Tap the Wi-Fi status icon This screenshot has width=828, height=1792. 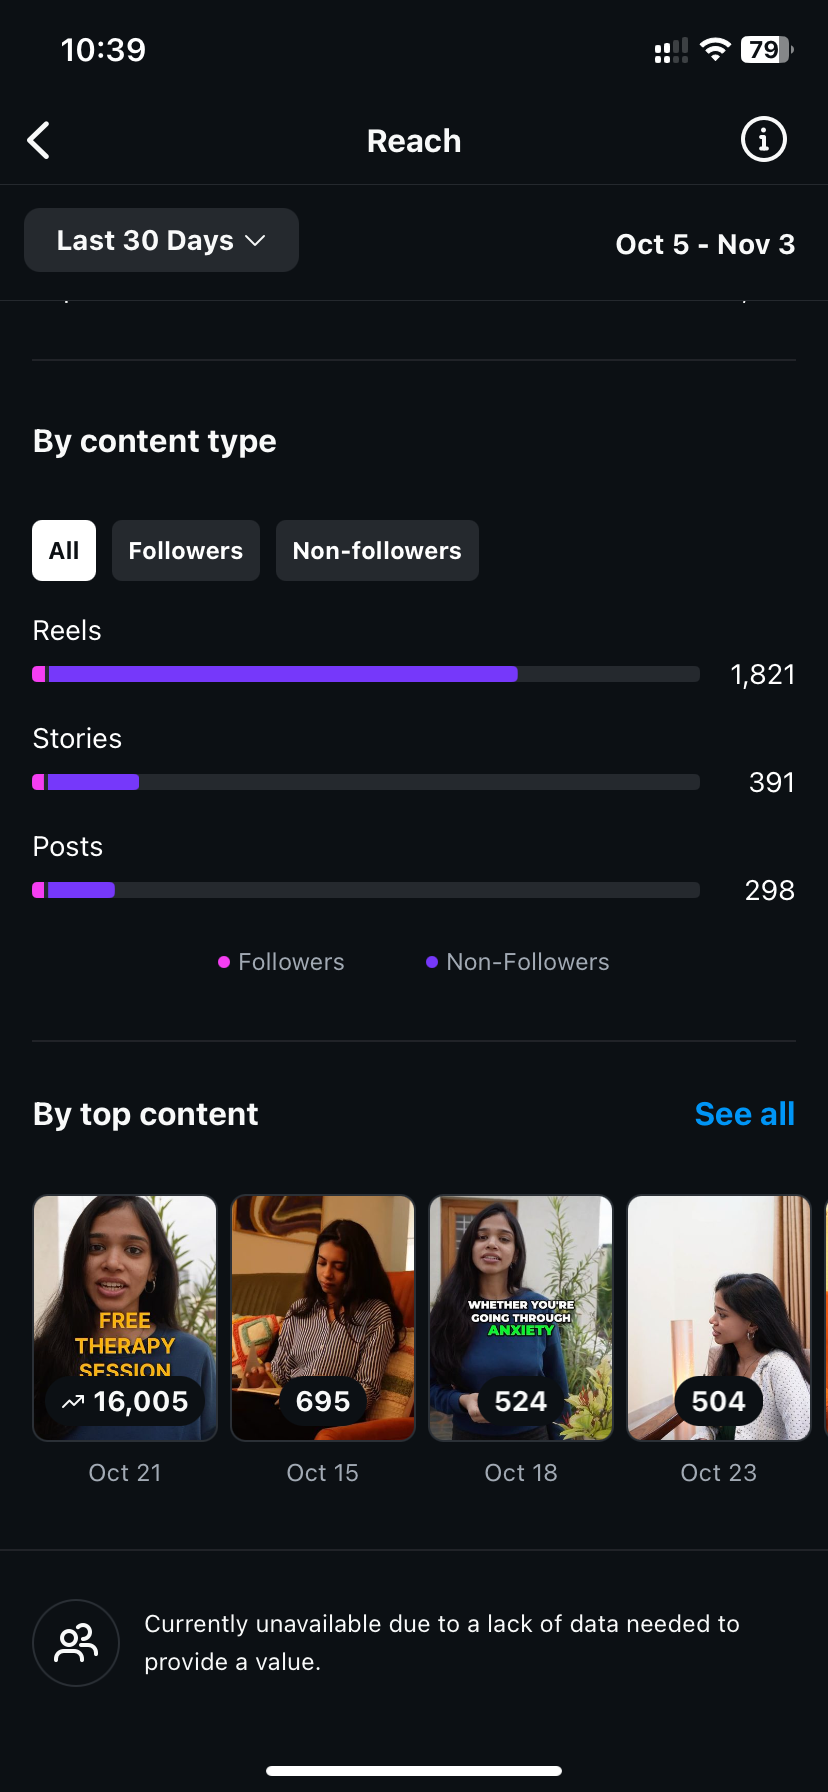[x=715, y=50]
